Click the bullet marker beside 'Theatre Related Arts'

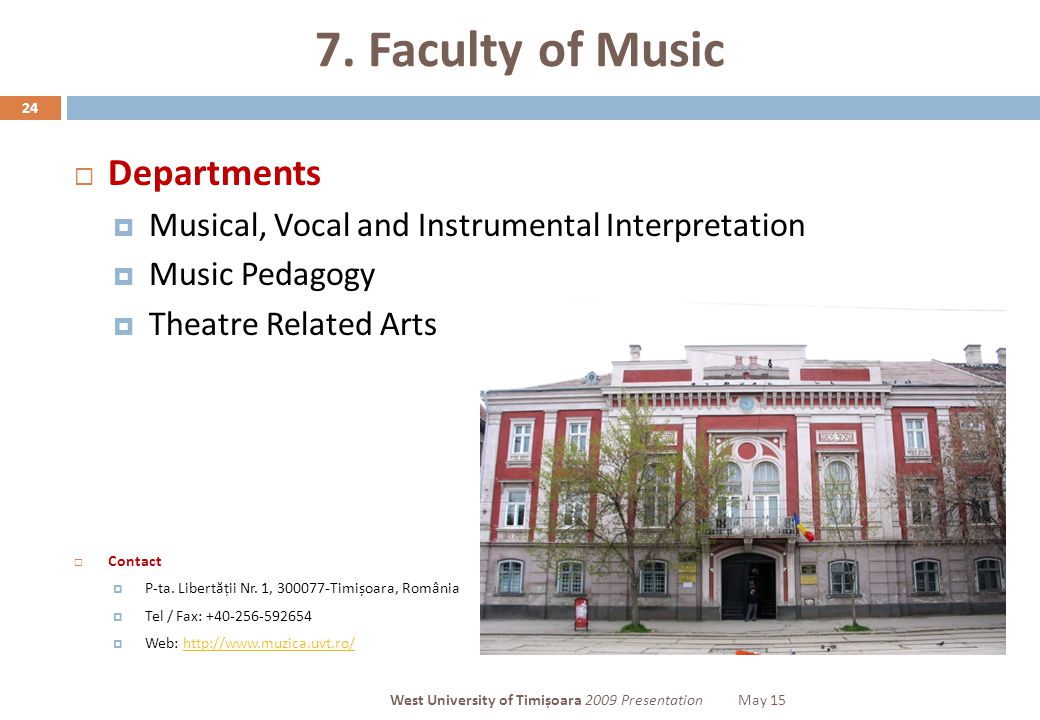click(123, 326)
